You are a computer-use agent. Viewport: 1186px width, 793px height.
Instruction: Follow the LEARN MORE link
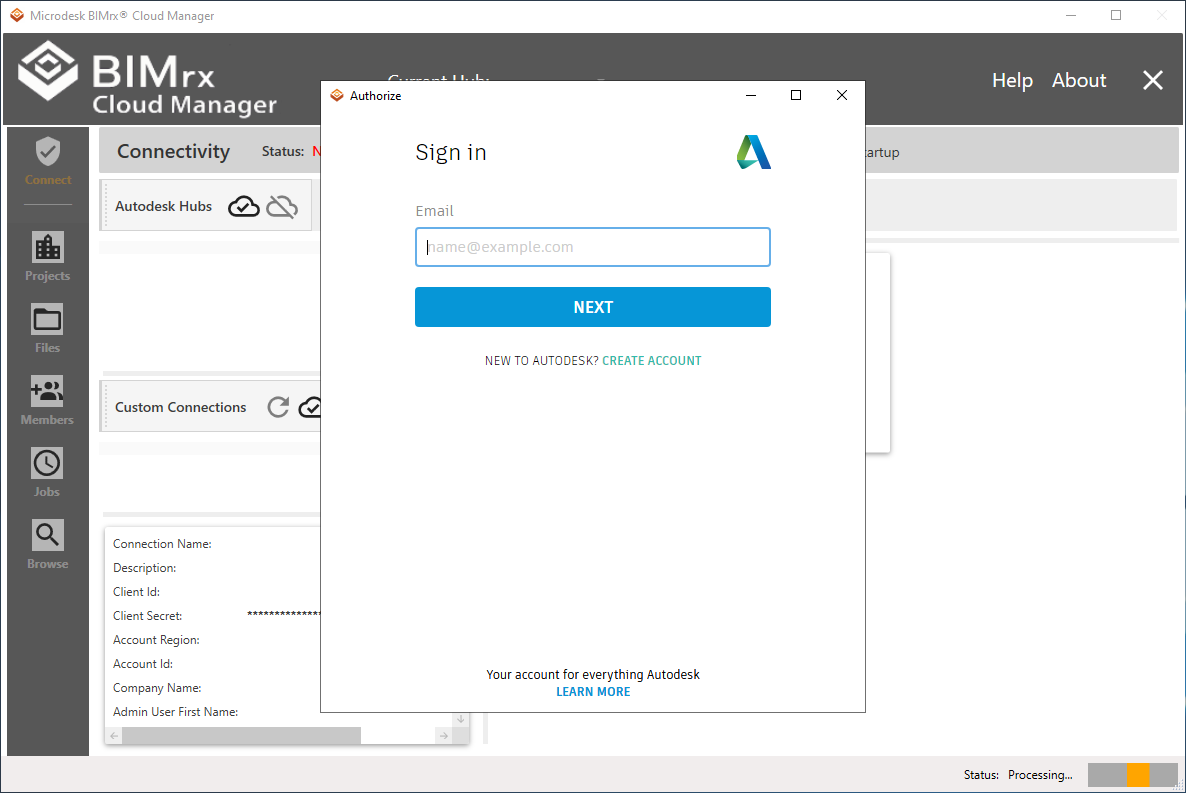coord(593,692)
